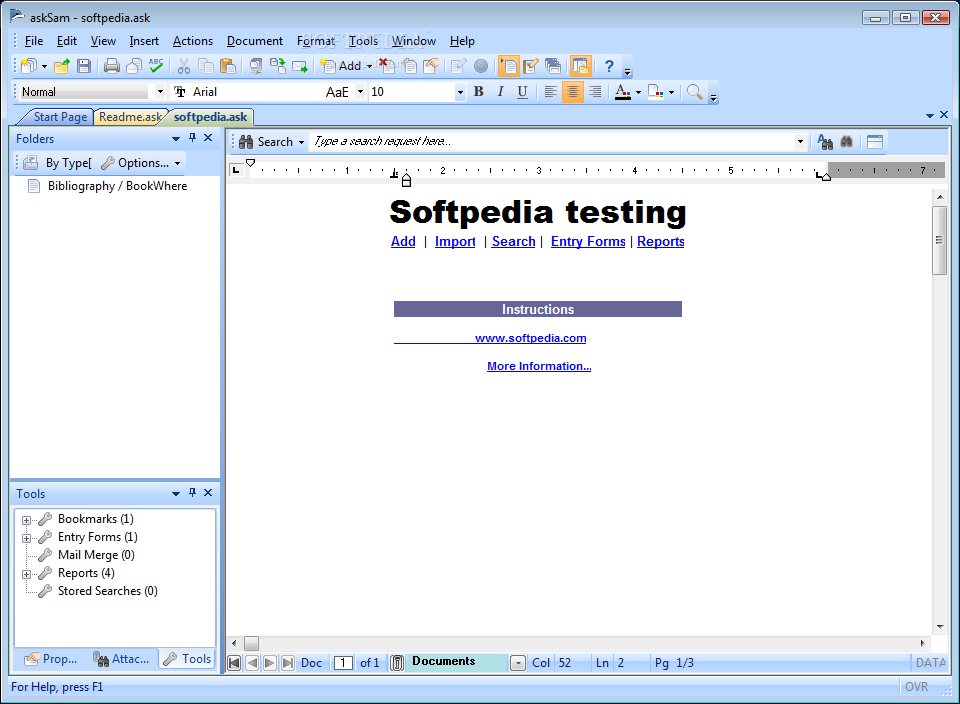Go to first document navigation button
Viewport: 960px width, 704px height.
point(234,663)
